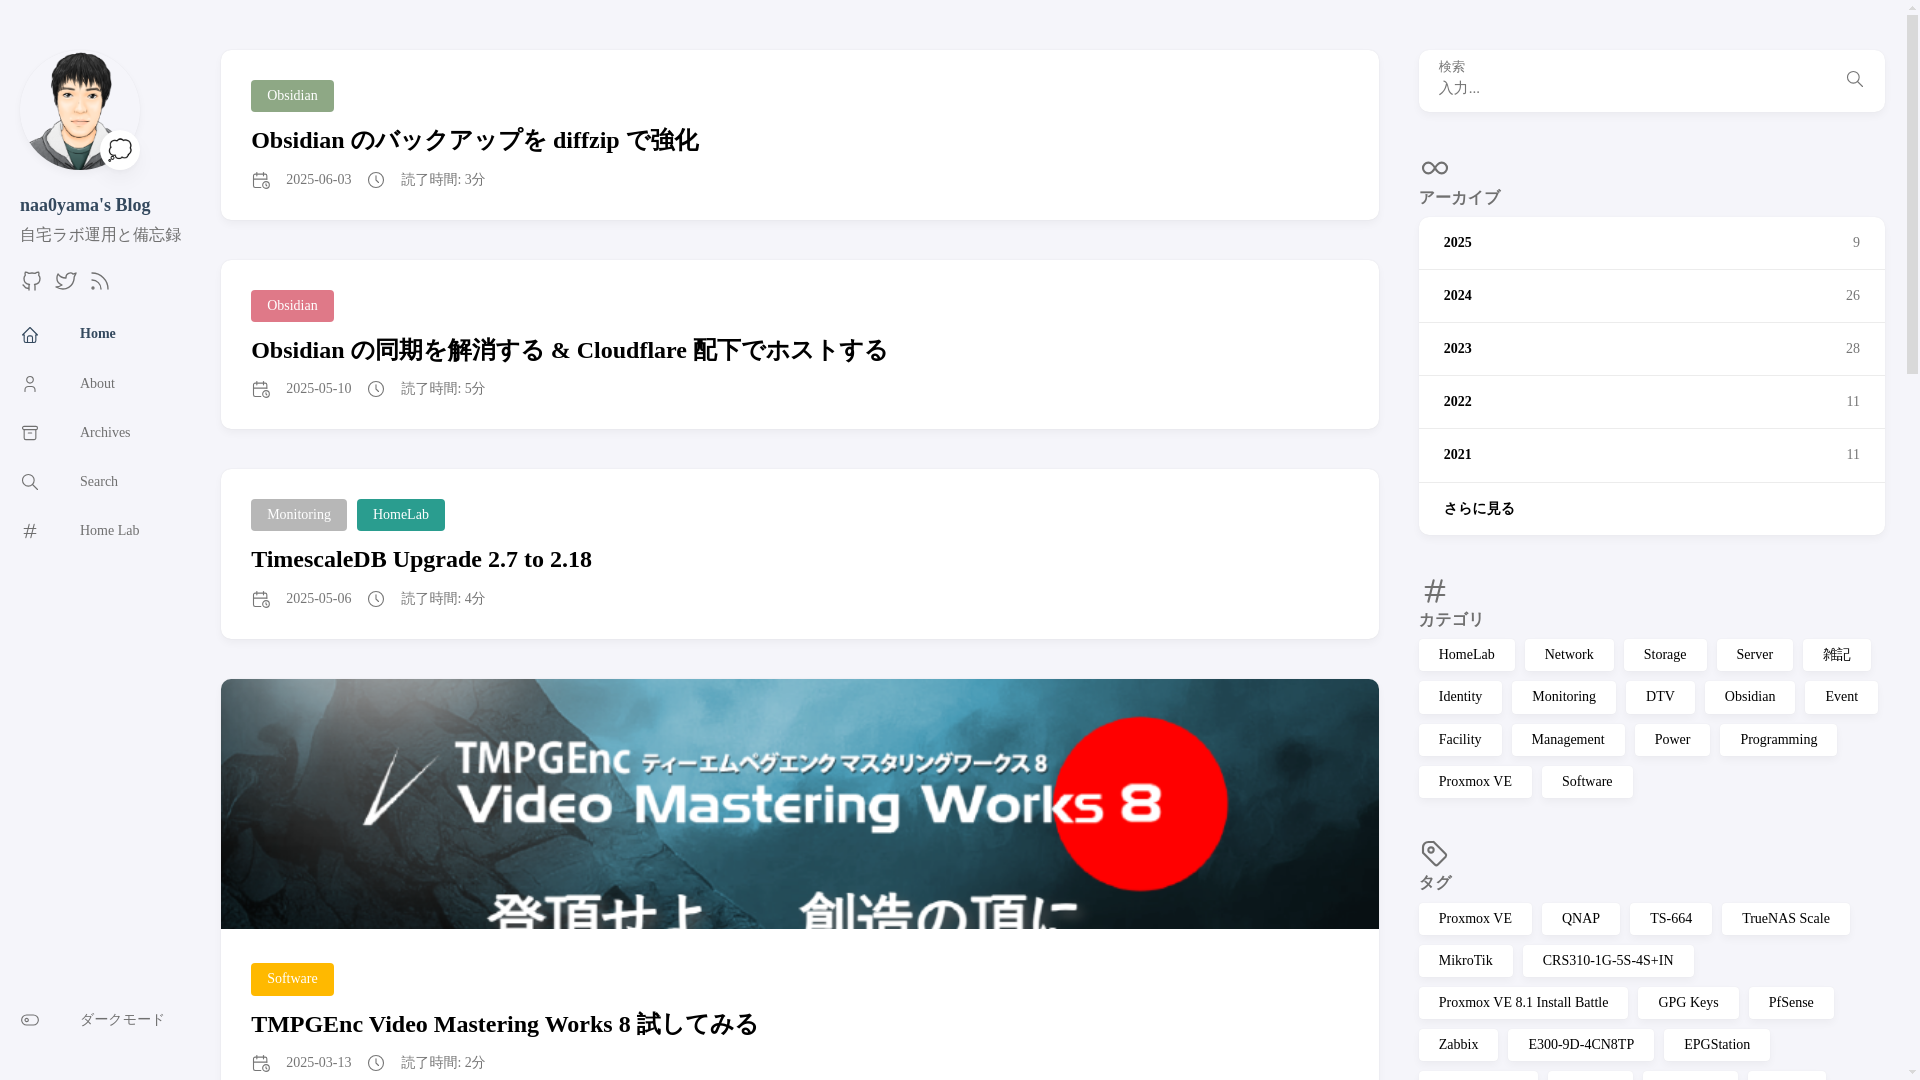Select Proxmox VE category
1920x1080 pixels.
point(1475,782)
